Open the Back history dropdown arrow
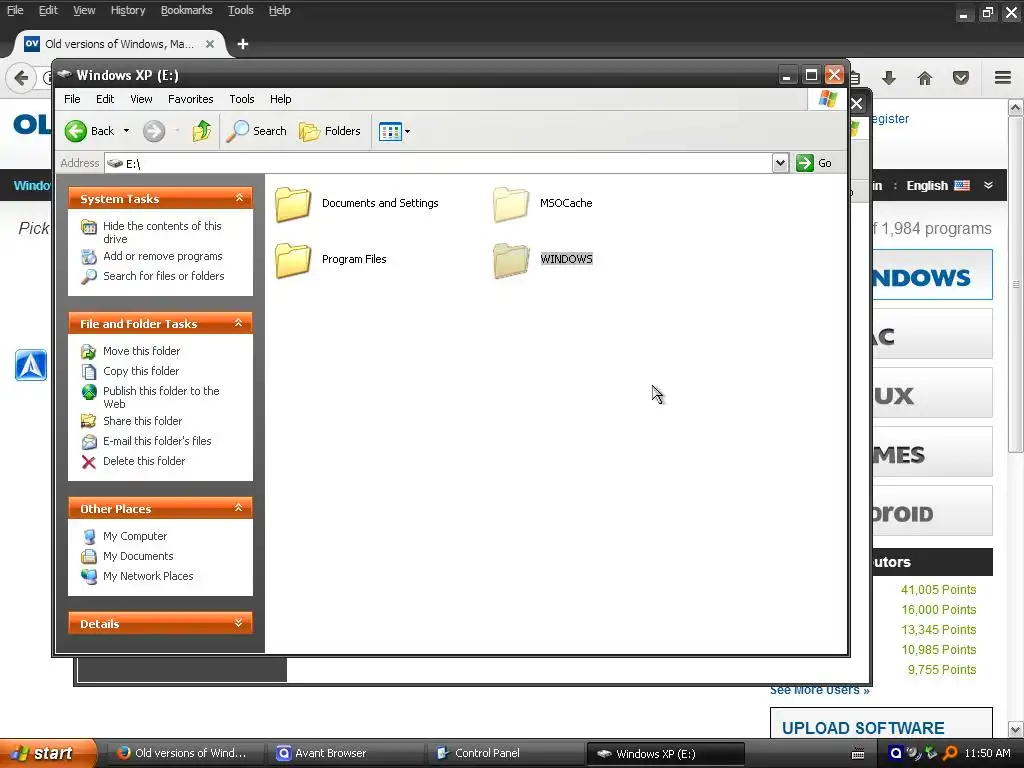Screen dimensions: 1024x768 126,131
